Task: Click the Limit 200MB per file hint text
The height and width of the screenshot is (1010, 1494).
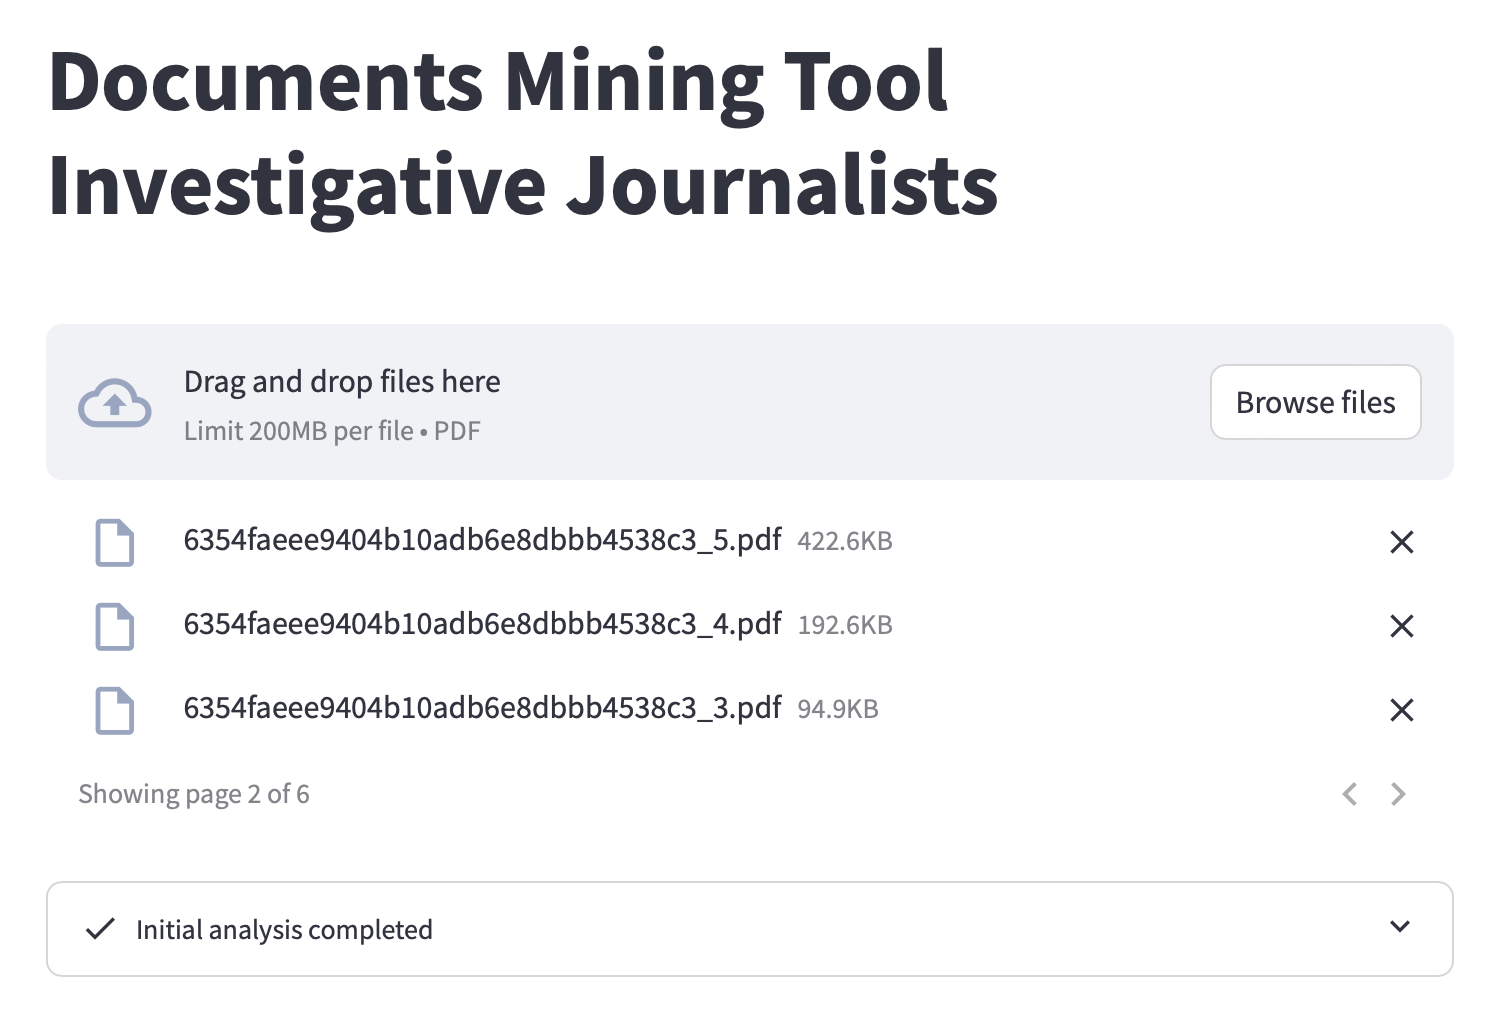Action: (x=332, y=431)
